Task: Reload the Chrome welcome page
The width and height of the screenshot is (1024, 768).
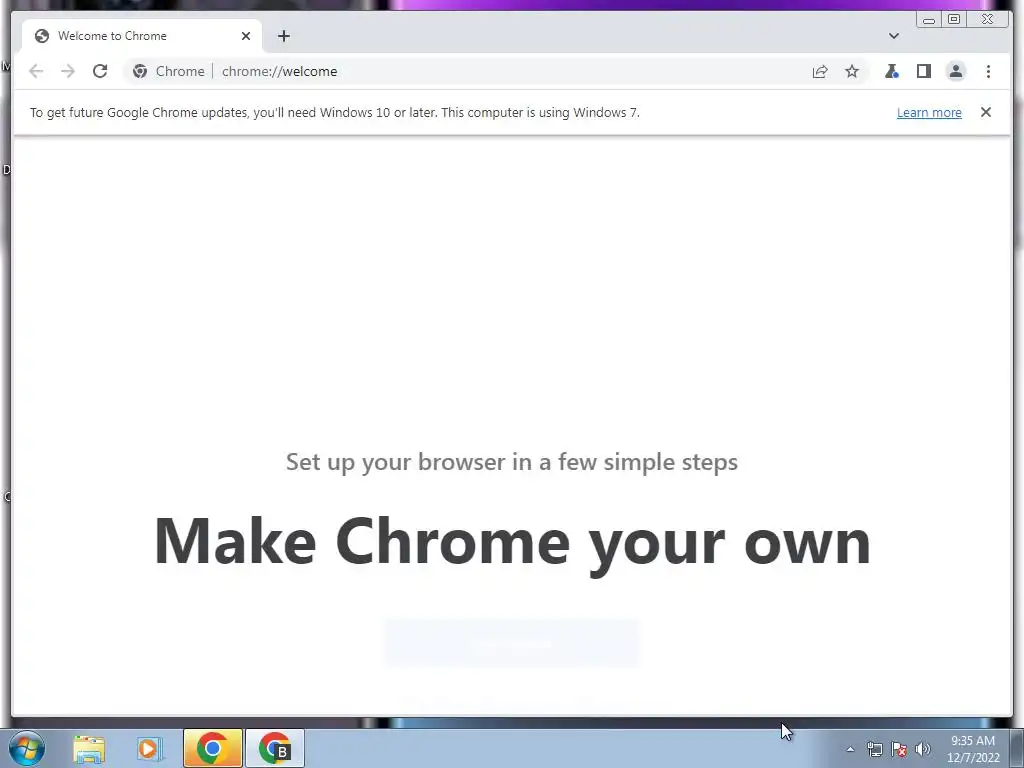Action: pos(100,71)
